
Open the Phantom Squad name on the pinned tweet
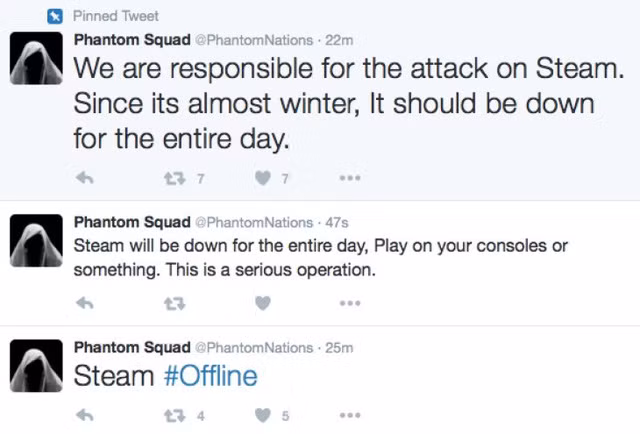[x=132, y=38]
